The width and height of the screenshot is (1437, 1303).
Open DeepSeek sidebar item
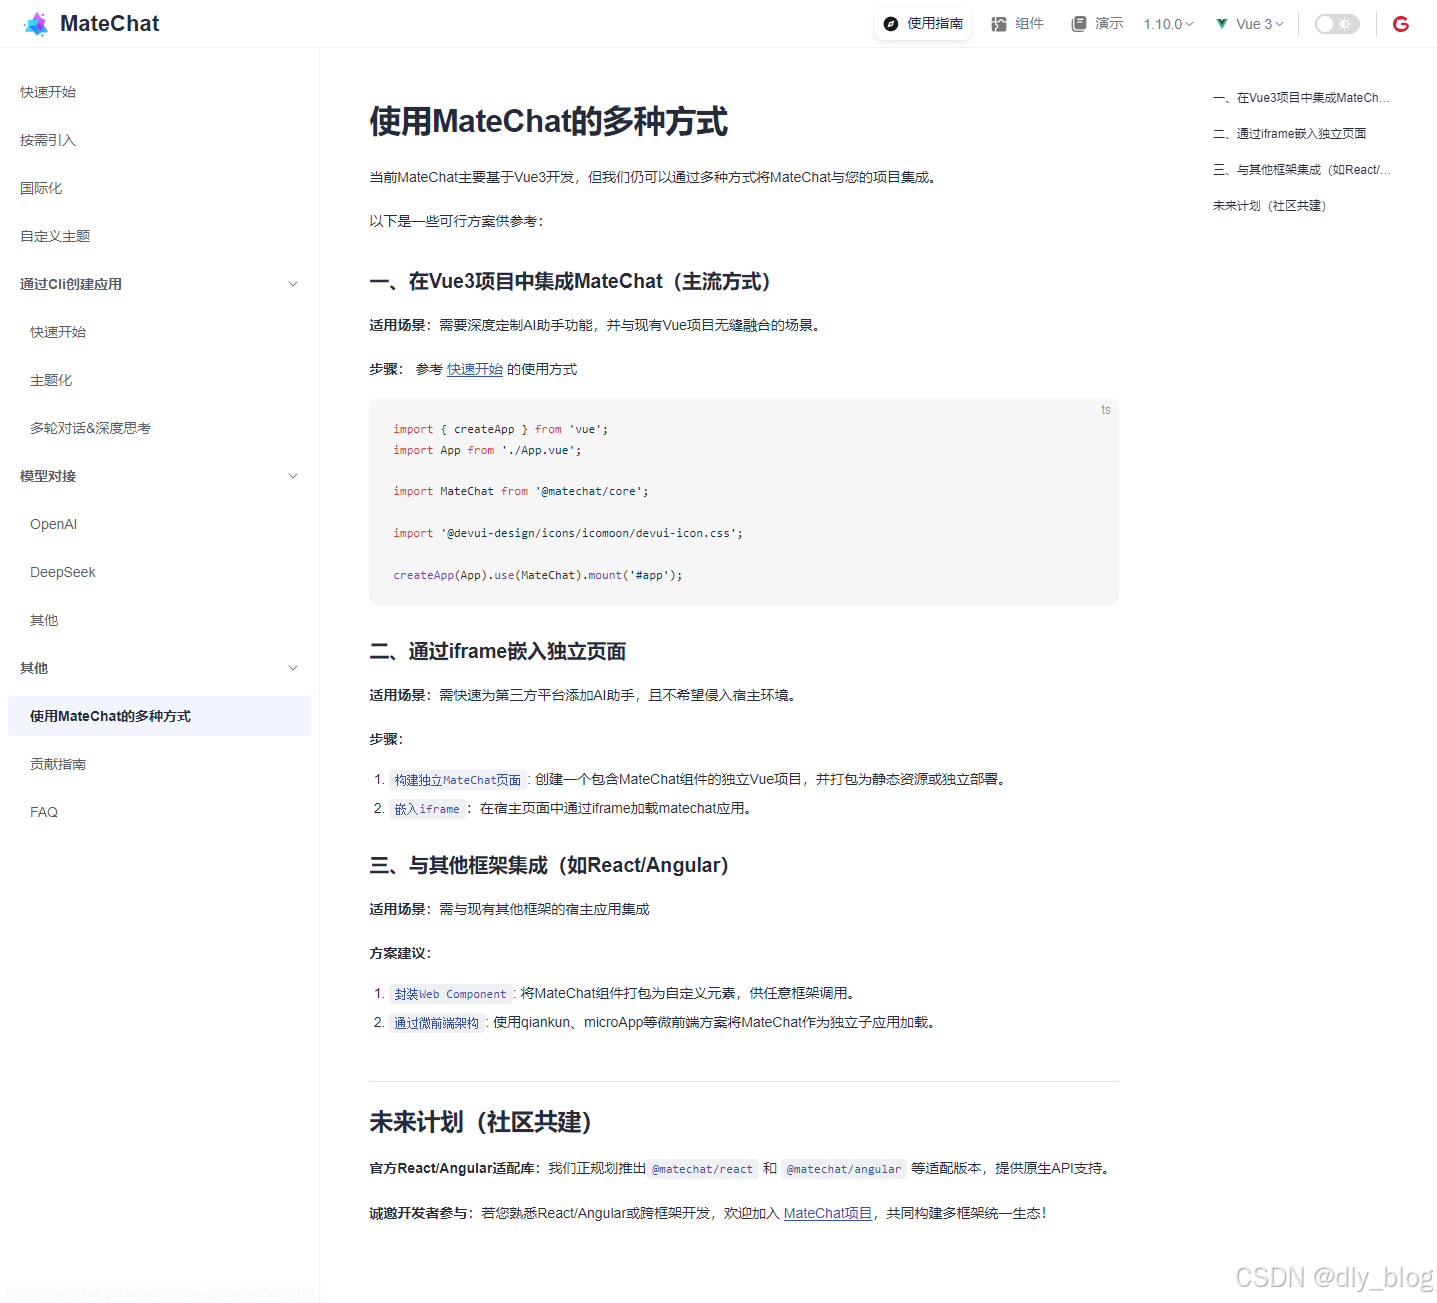pyautogui.click(x=63, y=572)
